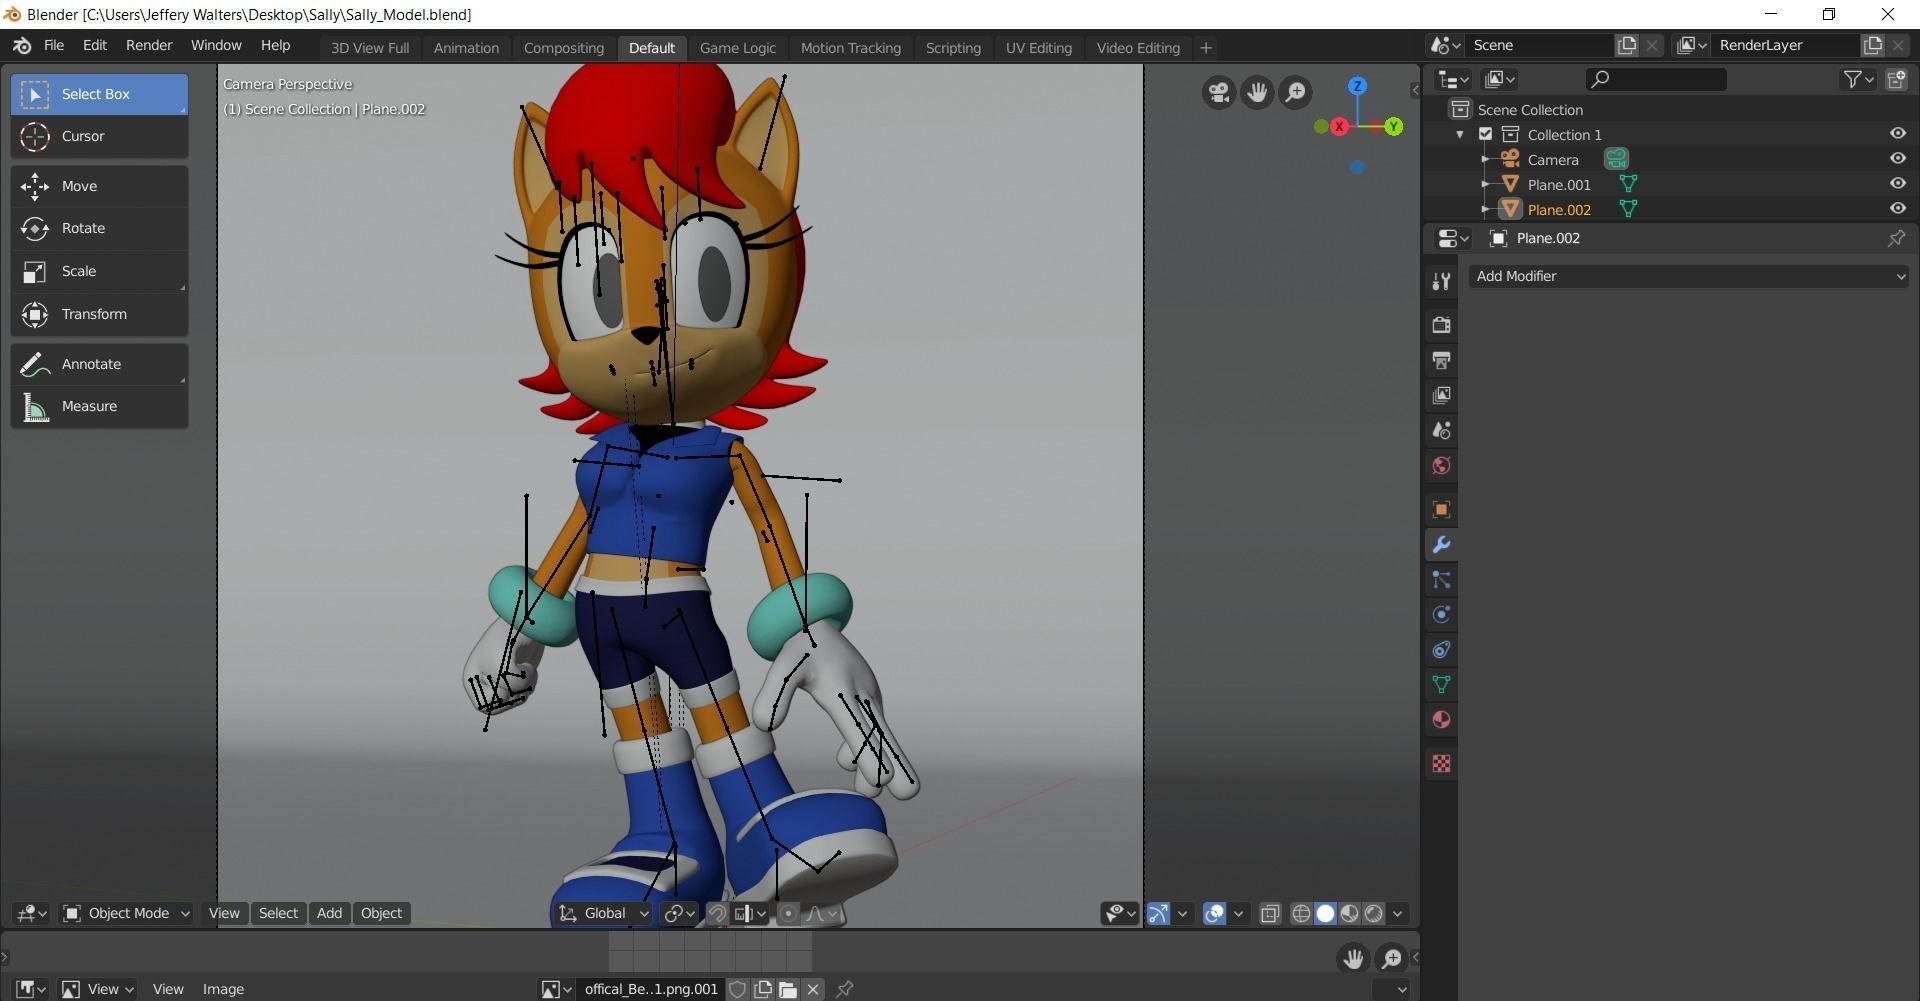The width and height of the screenshot is (1920, 1001).
Task: Open the Object Data mesh properties tab
Action: (1441, 685)
